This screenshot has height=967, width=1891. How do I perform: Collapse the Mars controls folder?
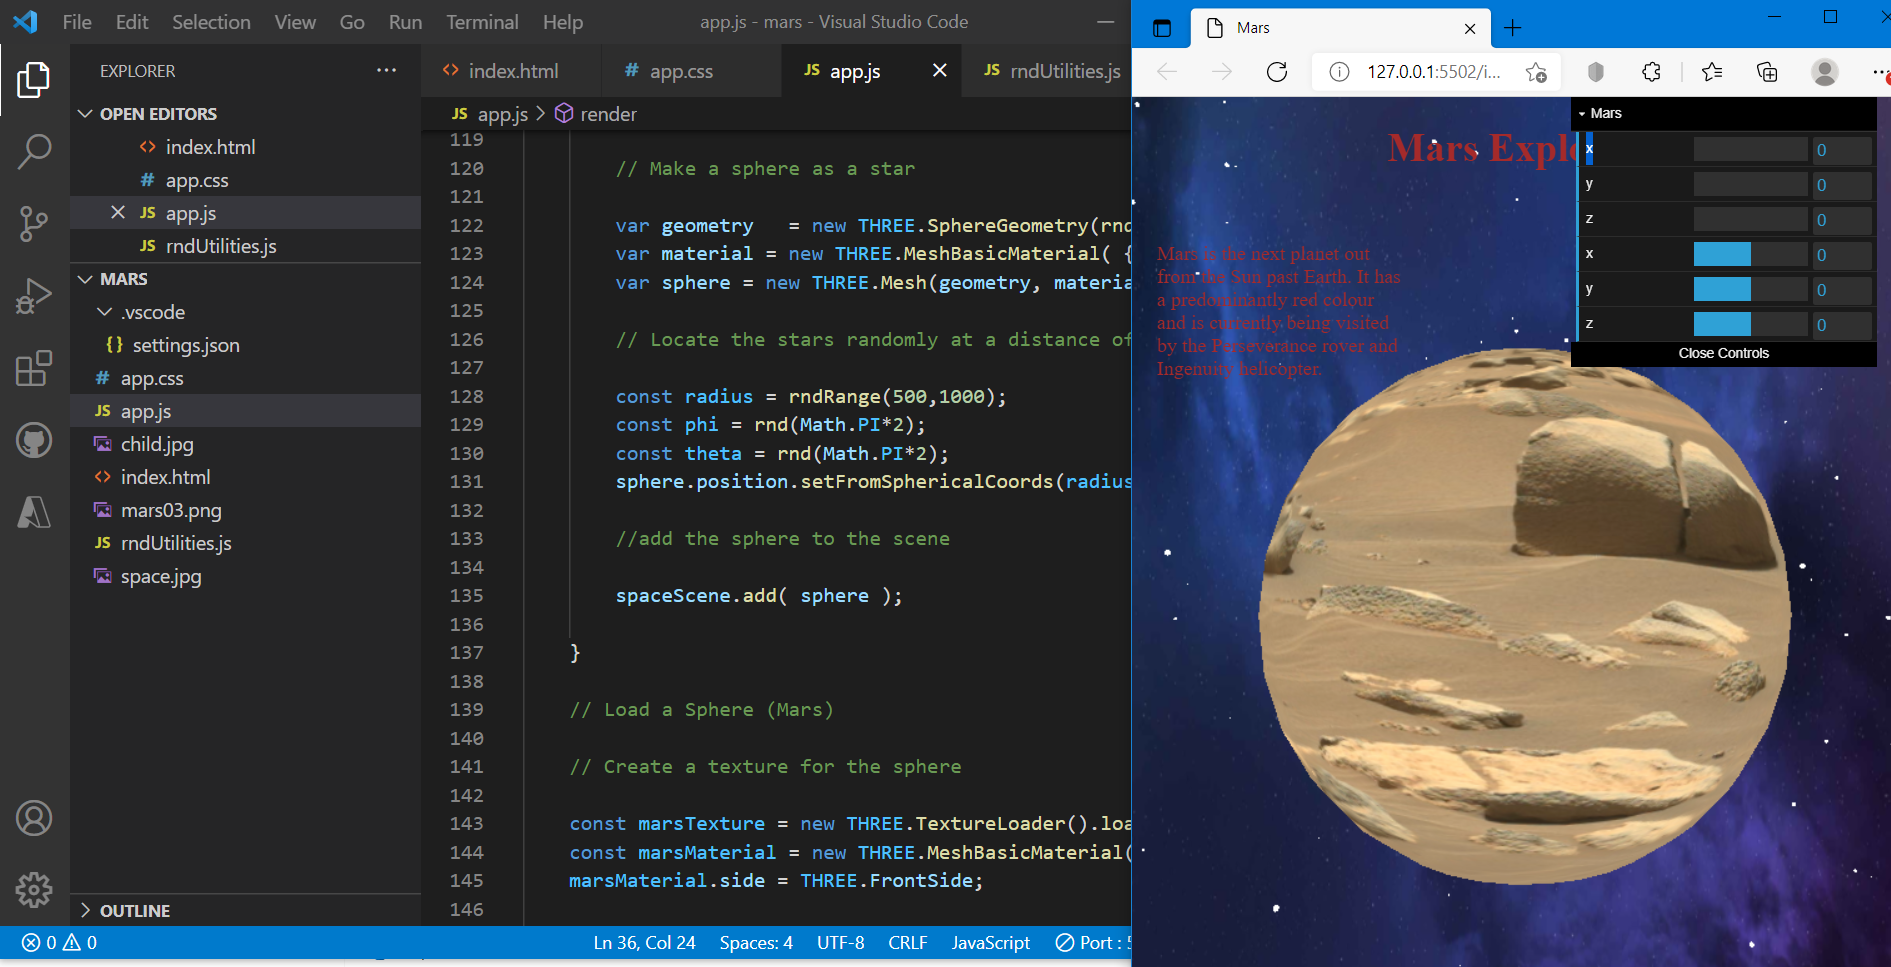click(1583, 113)
